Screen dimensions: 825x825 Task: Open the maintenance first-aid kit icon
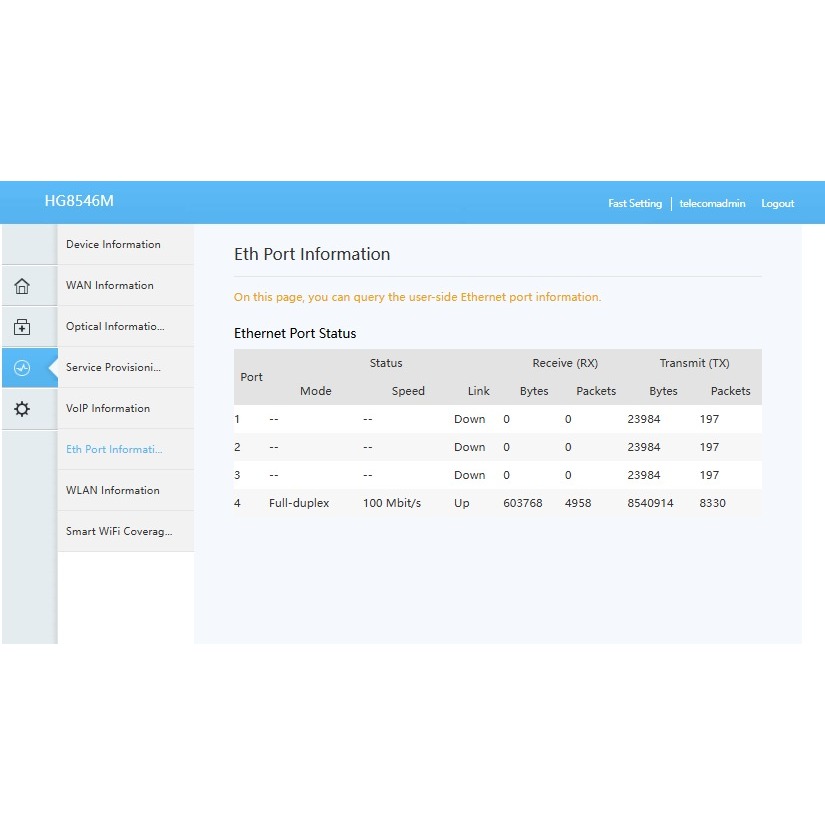pos(22,327)
